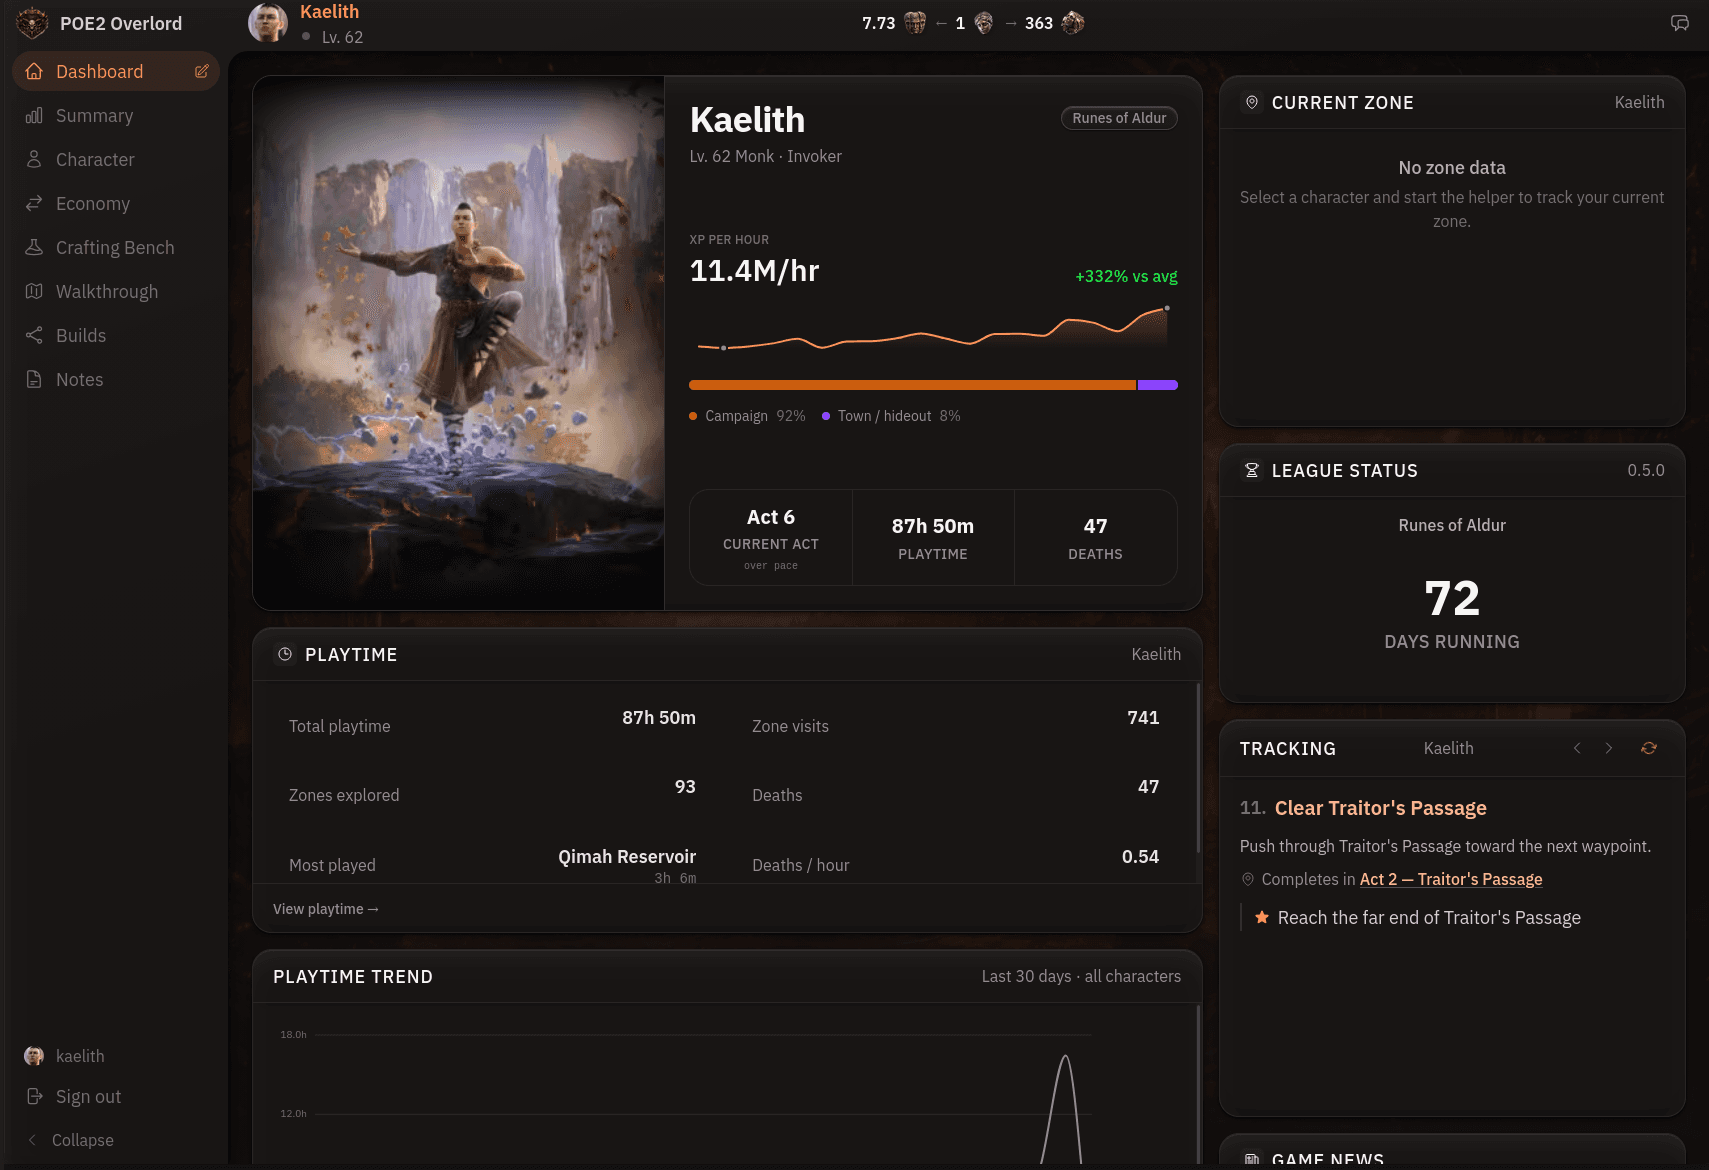Click the 47 Deaths stat card

coord(1095,538)
